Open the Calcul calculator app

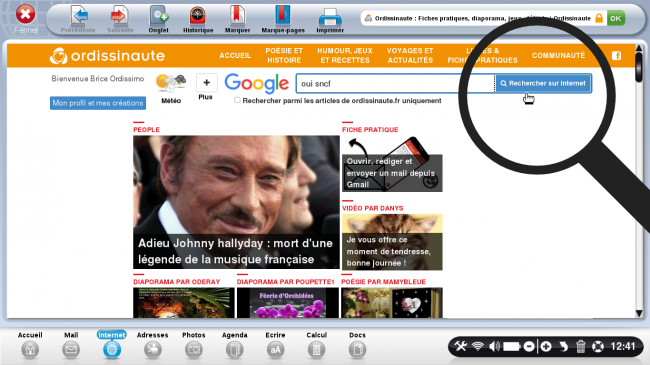click(x=316, y=350)
